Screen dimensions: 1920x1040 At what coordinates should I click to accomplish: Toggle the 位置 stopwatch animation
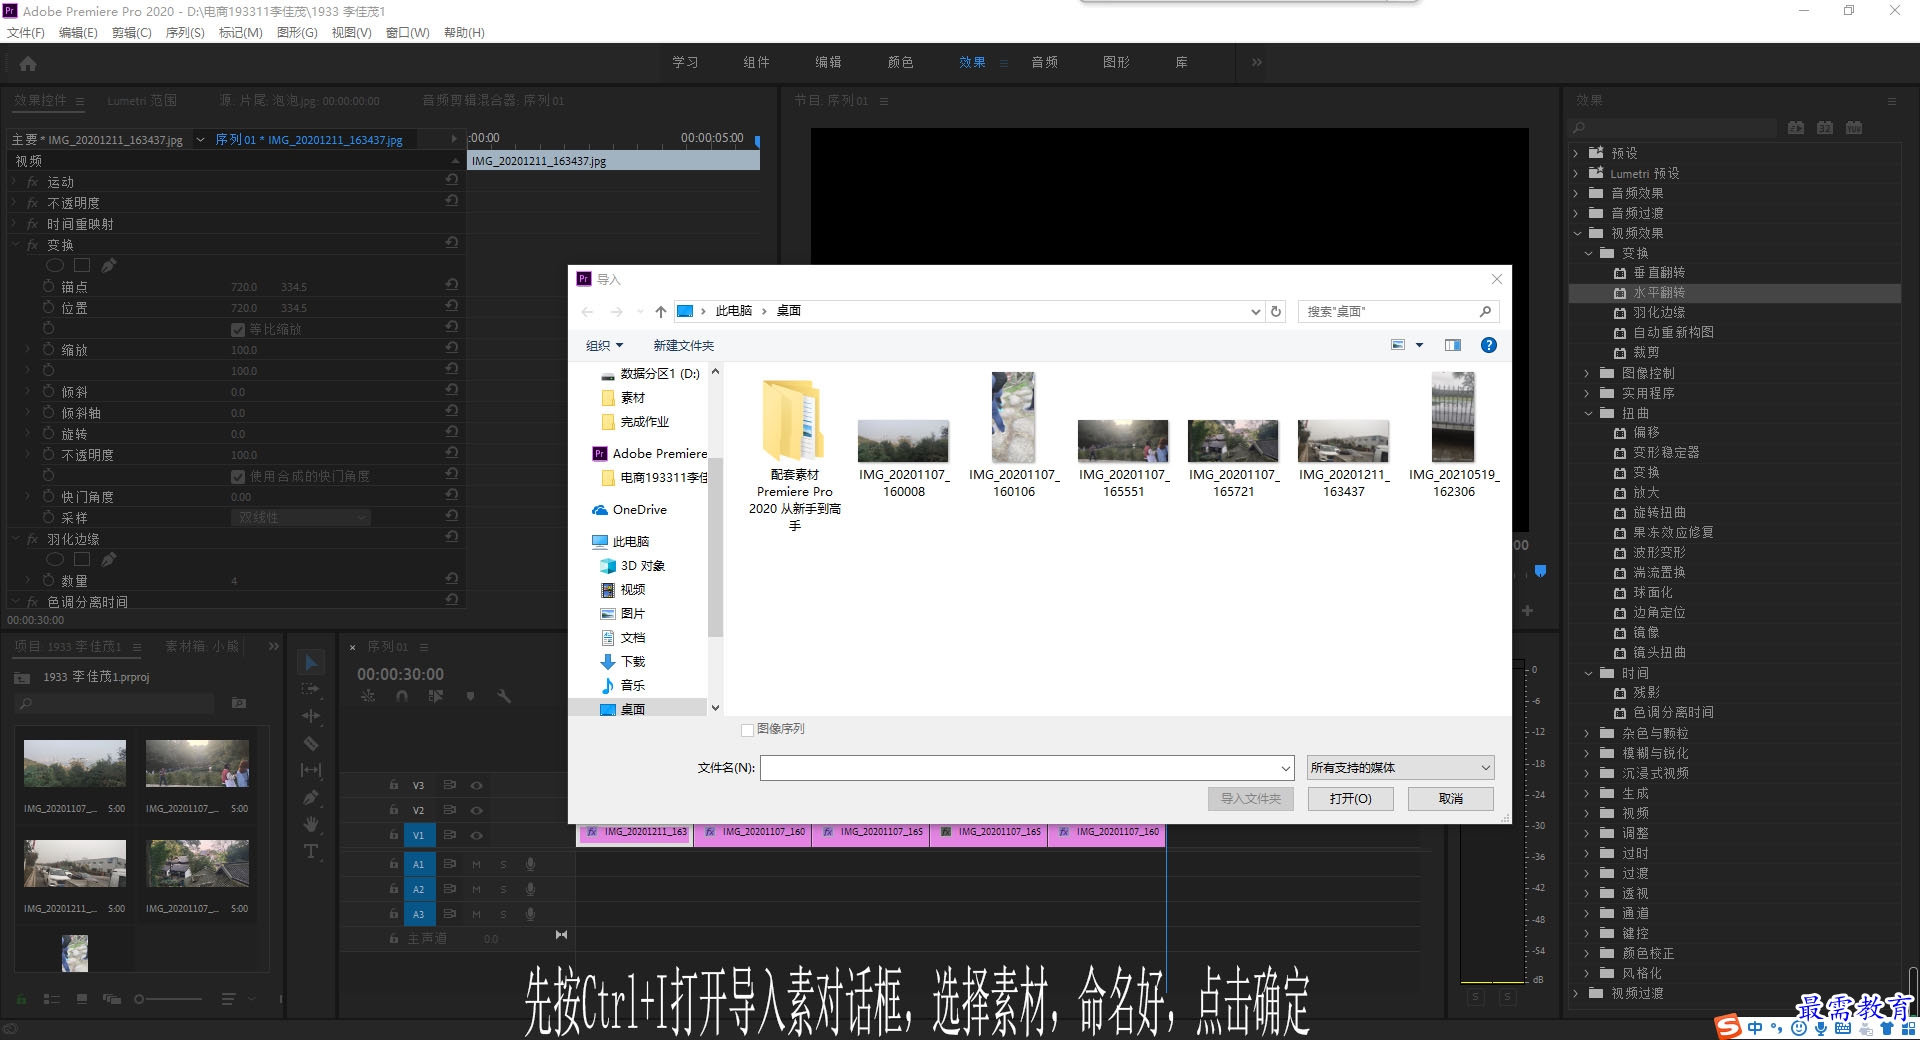pos(48,307)
